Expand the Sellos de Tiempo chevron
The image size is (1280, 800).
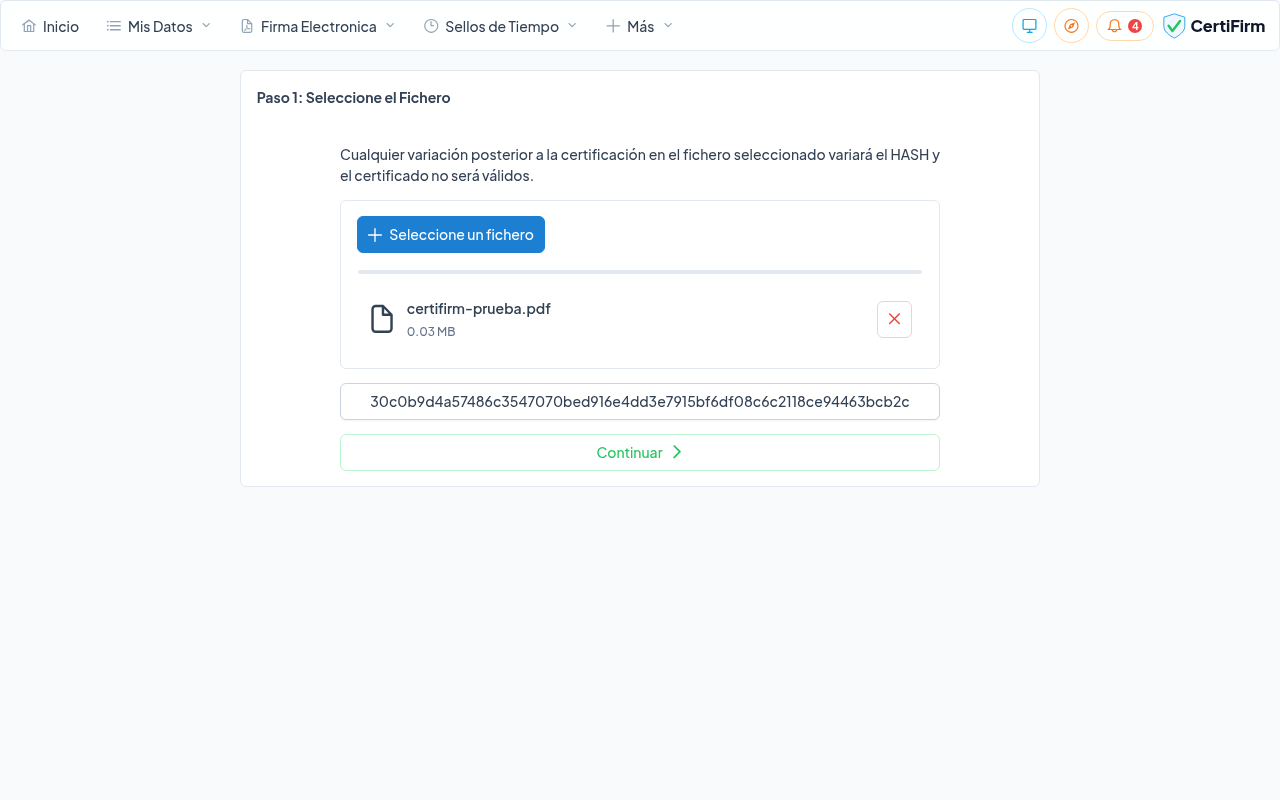point(572,25)
